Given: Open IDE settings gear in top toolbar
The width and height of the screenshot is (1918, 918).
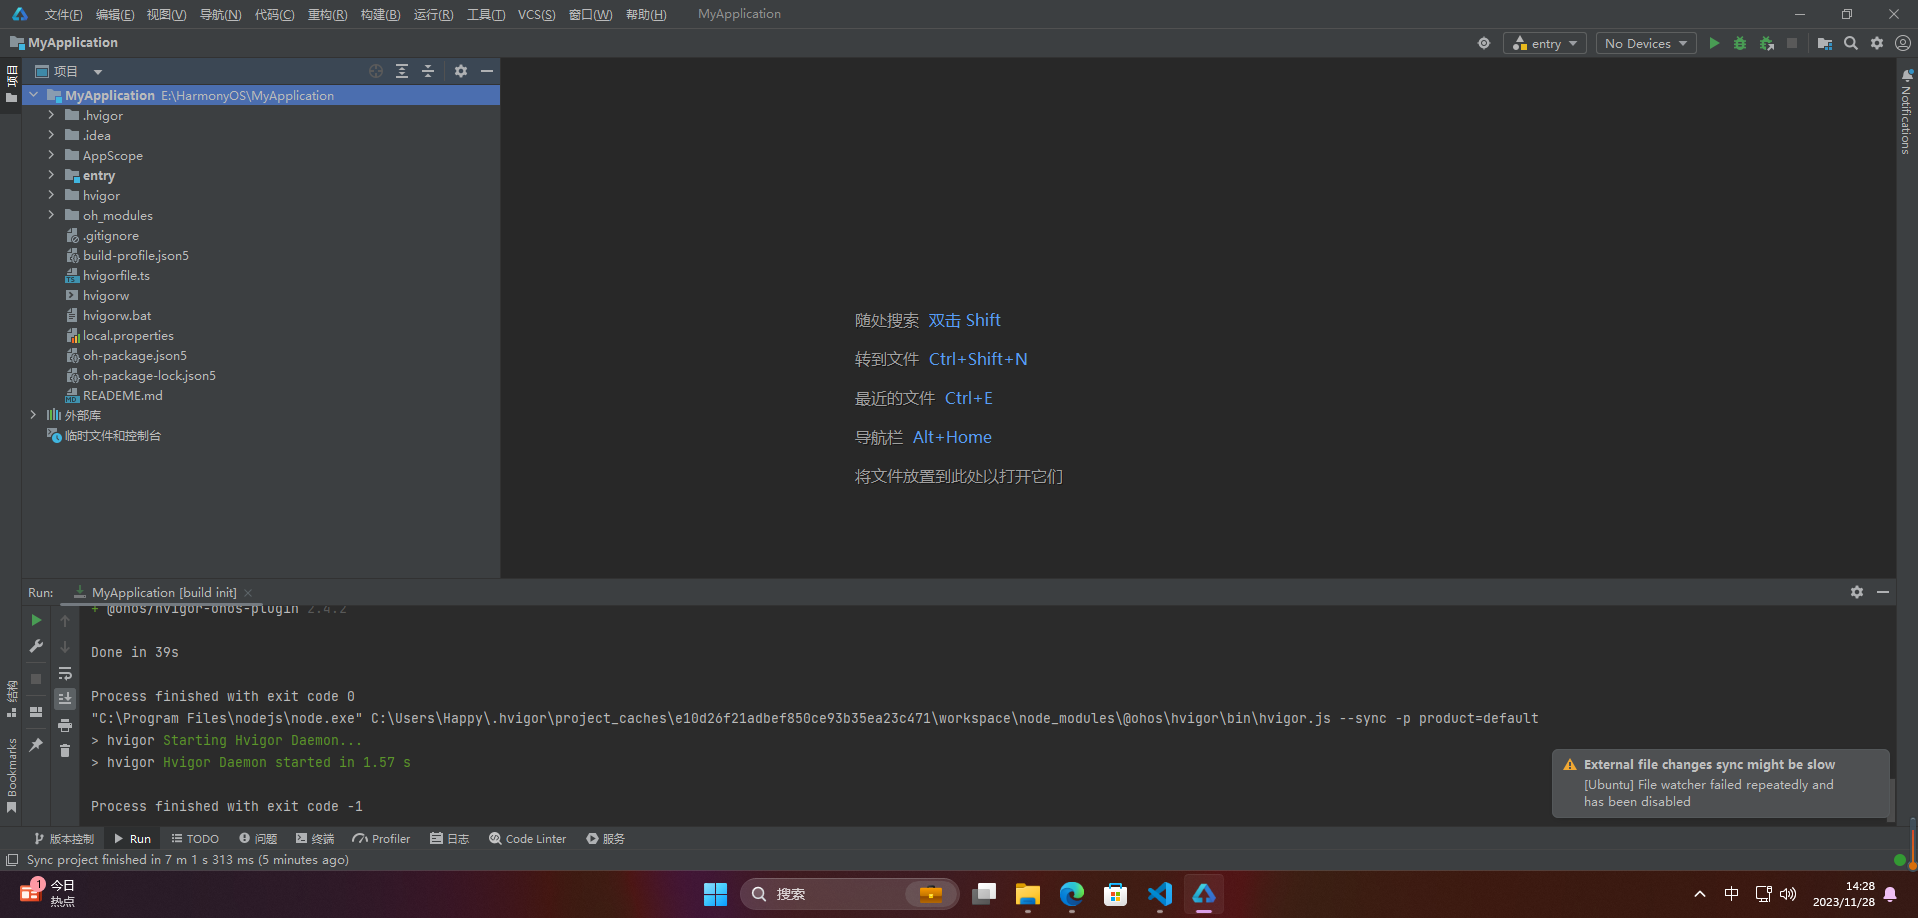Looking at the screenshot, I should (1877, 43).
